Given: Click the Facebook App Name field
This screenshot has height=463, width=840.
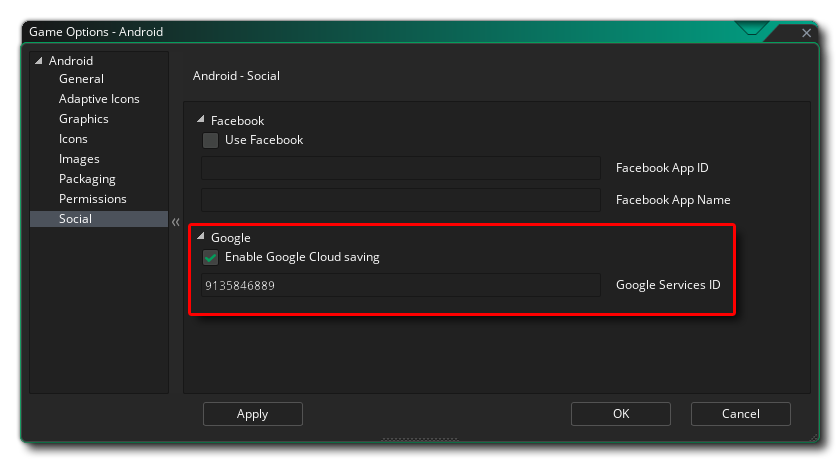Looking at the screenshot, I should coord(401,200).
